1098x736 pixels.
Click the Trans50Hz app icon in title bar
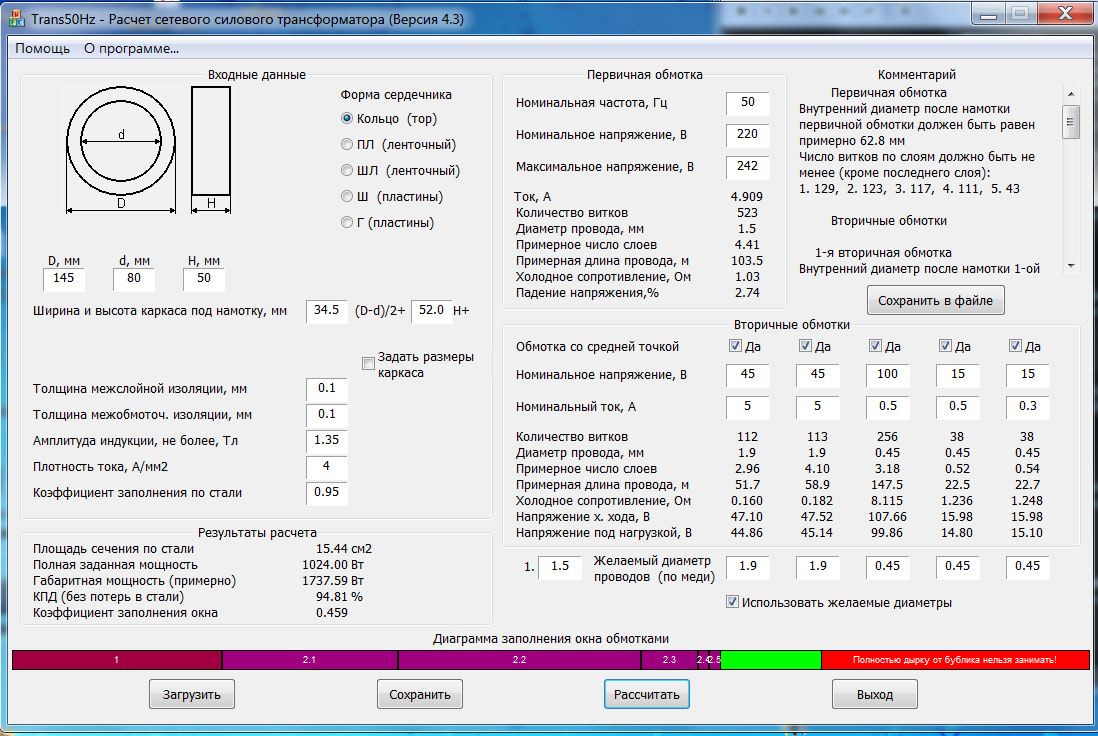pyautogui.click(x=16, y=18)
